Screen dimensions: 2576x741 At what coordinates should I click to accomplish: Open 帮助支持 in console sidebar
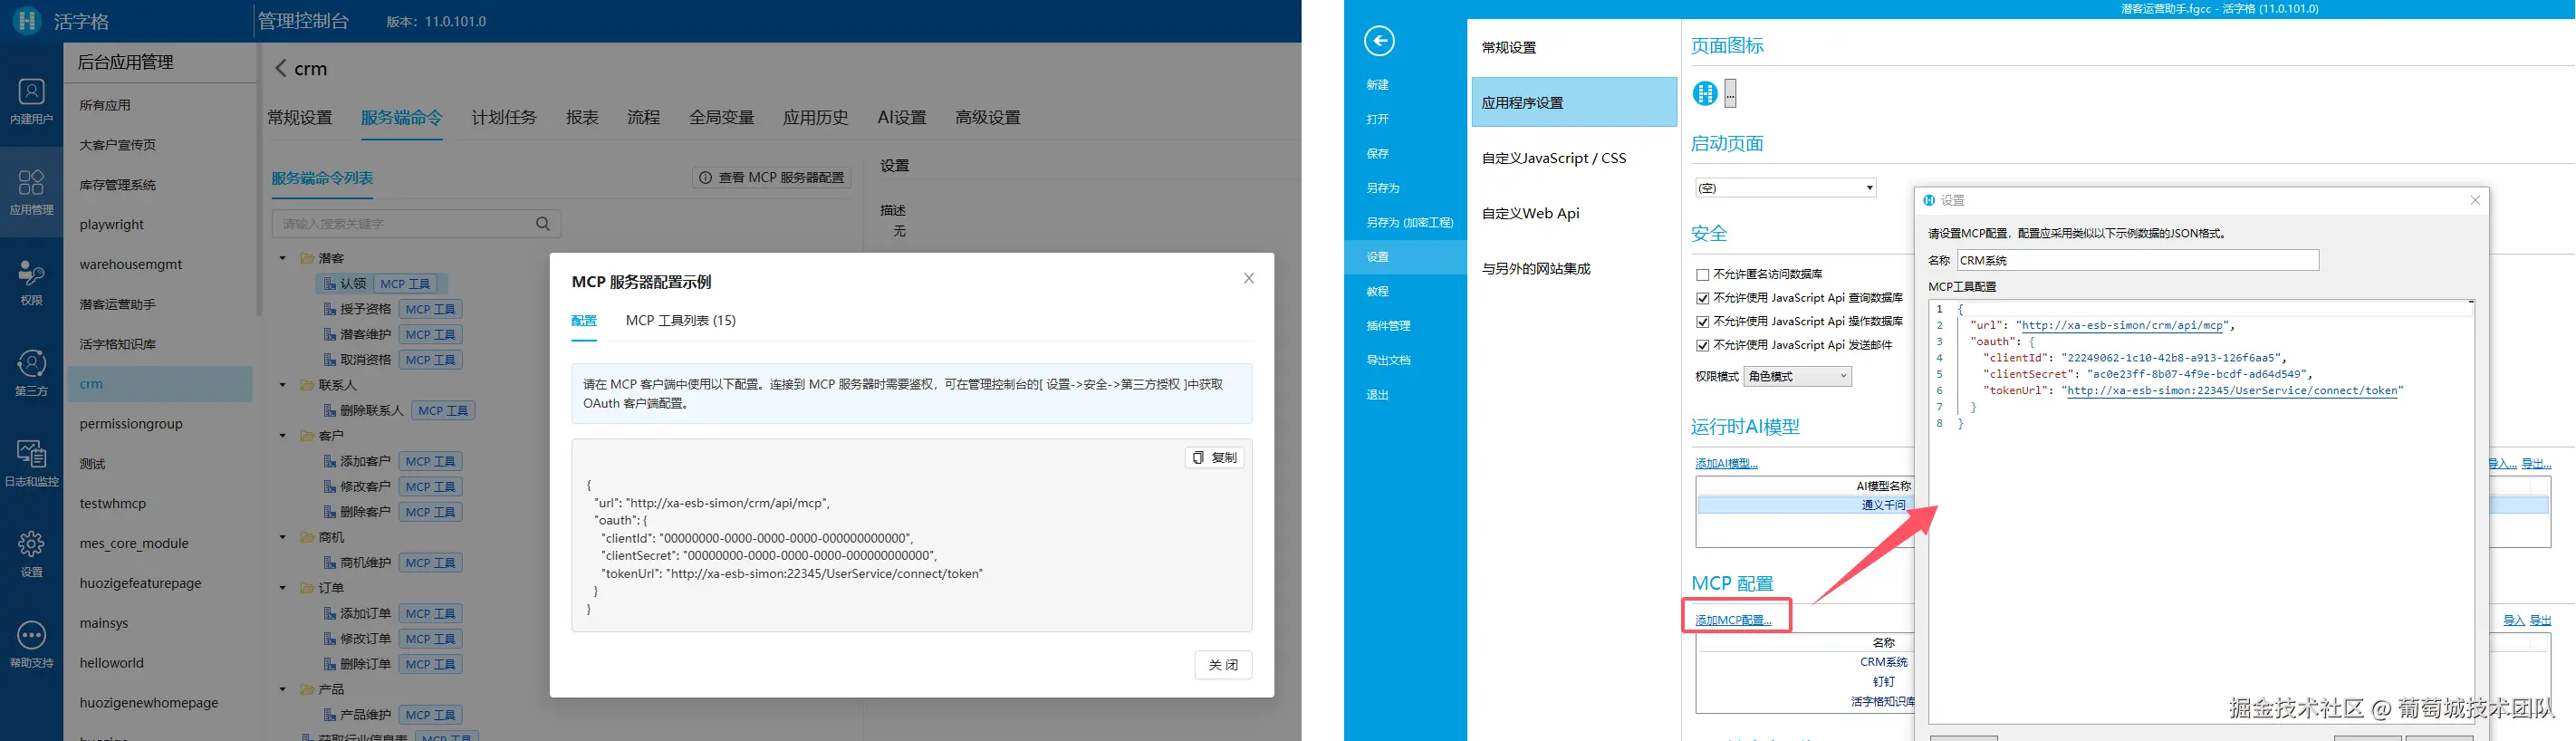point(31,644)
